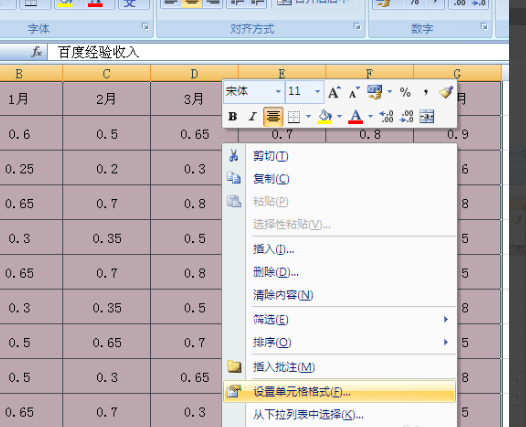The height and width of the screenshot is (427, 526).
Task: Open the font size 11 dropdown
Action: [317, 92]
